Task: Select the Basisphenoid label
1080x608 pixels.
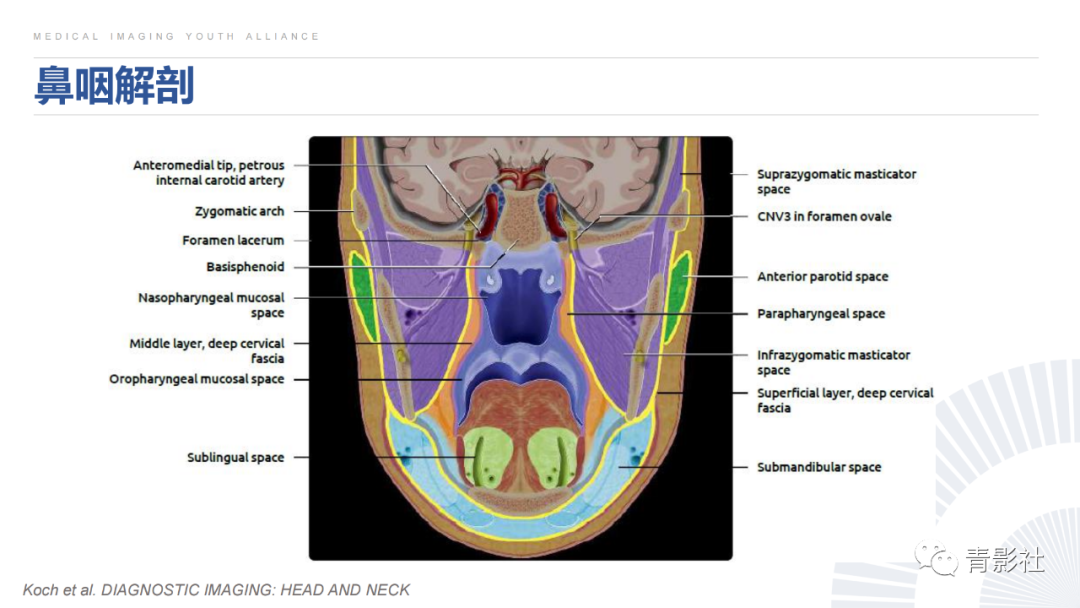Action: [245, 266]
